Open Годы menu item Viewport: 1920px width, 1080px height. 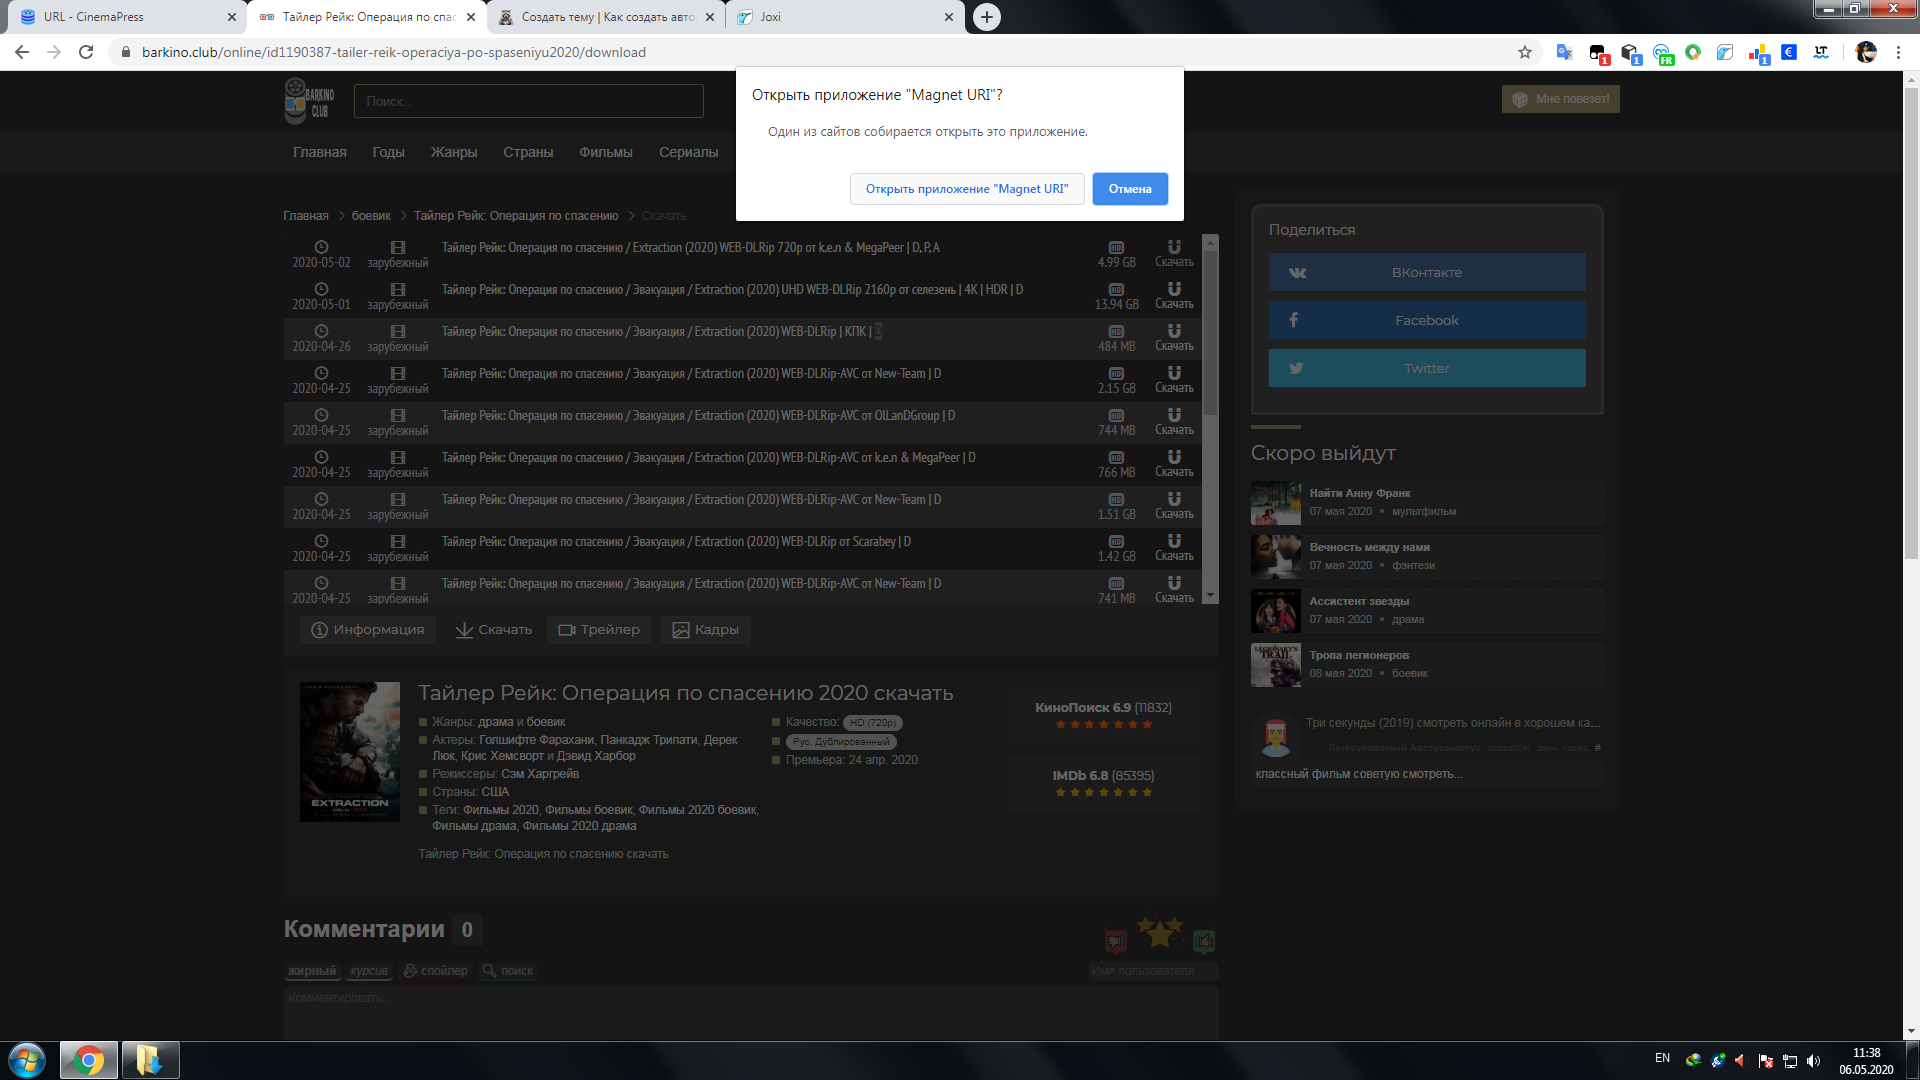[388, 152]
